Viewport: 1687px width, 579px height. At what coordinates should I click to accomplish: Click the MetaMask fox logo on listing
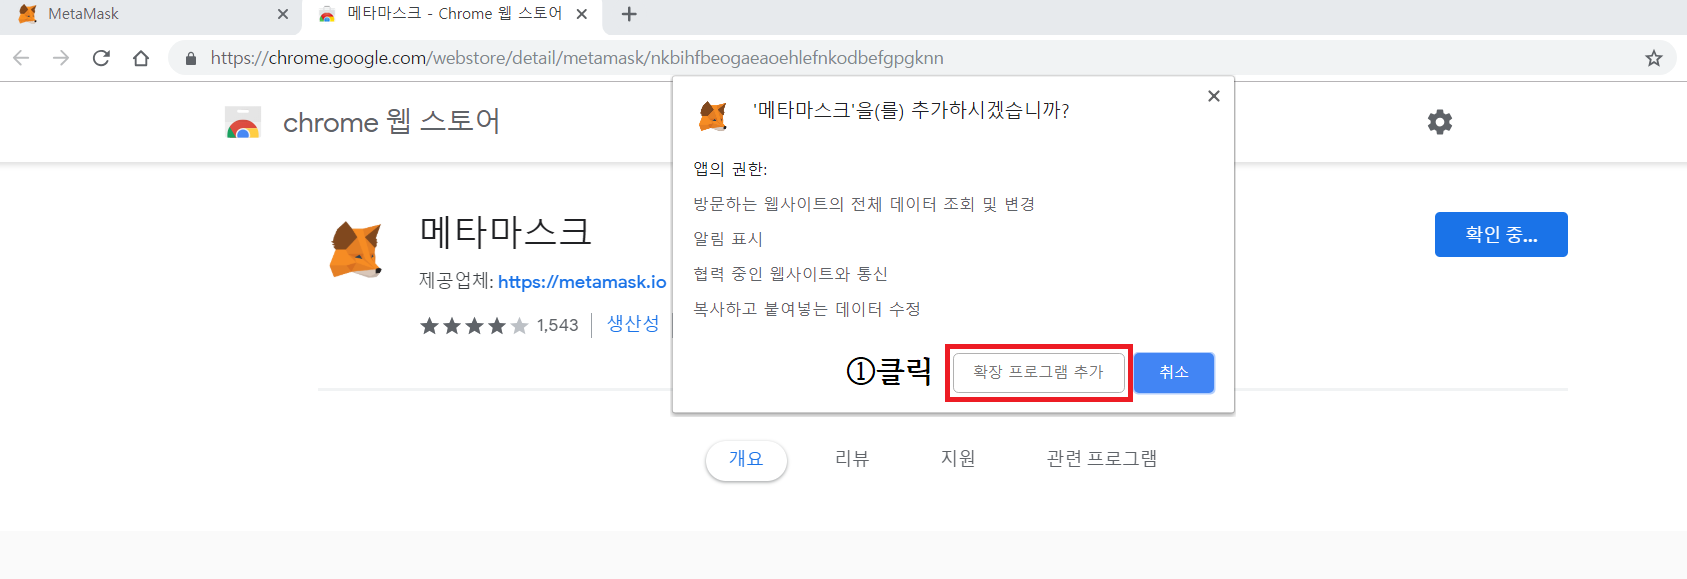point(356,249)
